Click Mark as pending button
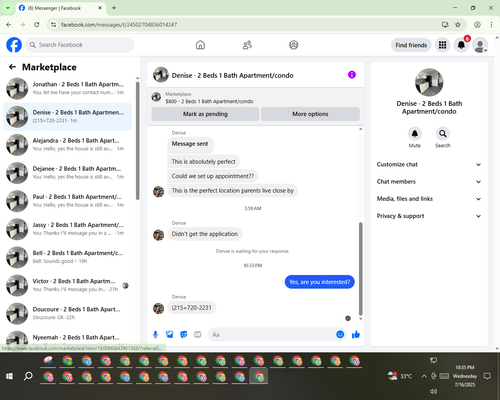This screenshot has width=500, height=400. pos(205,114)
